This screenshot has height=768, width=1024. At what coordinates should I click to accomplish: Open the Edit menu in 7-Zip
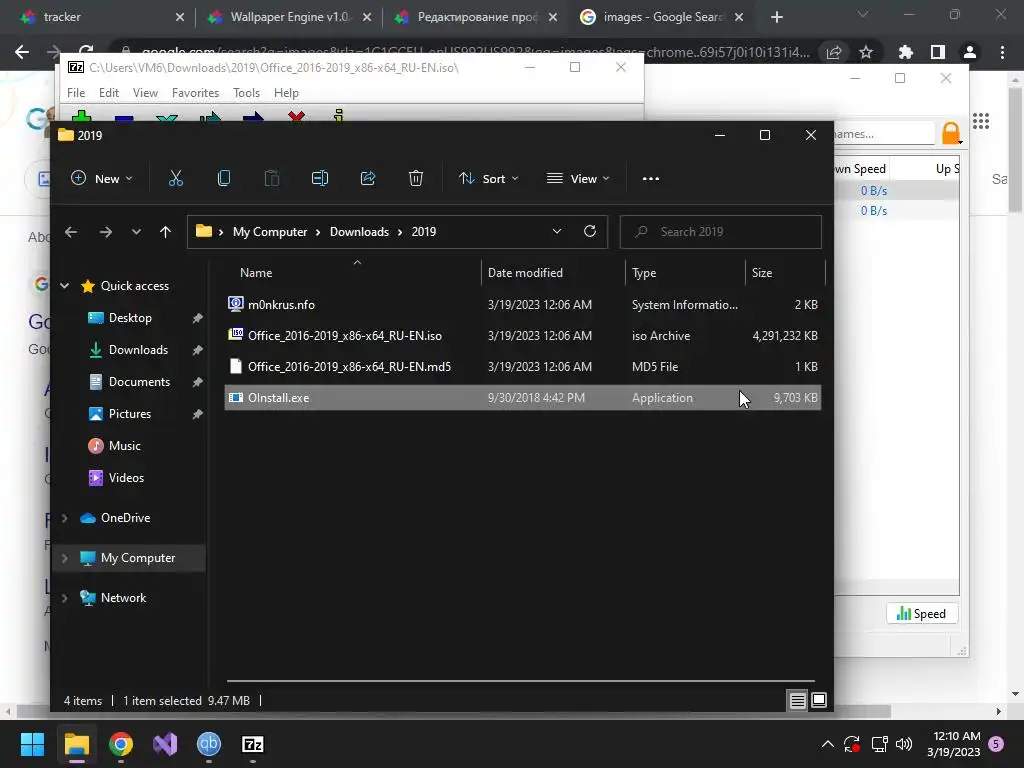pos(108,93)
